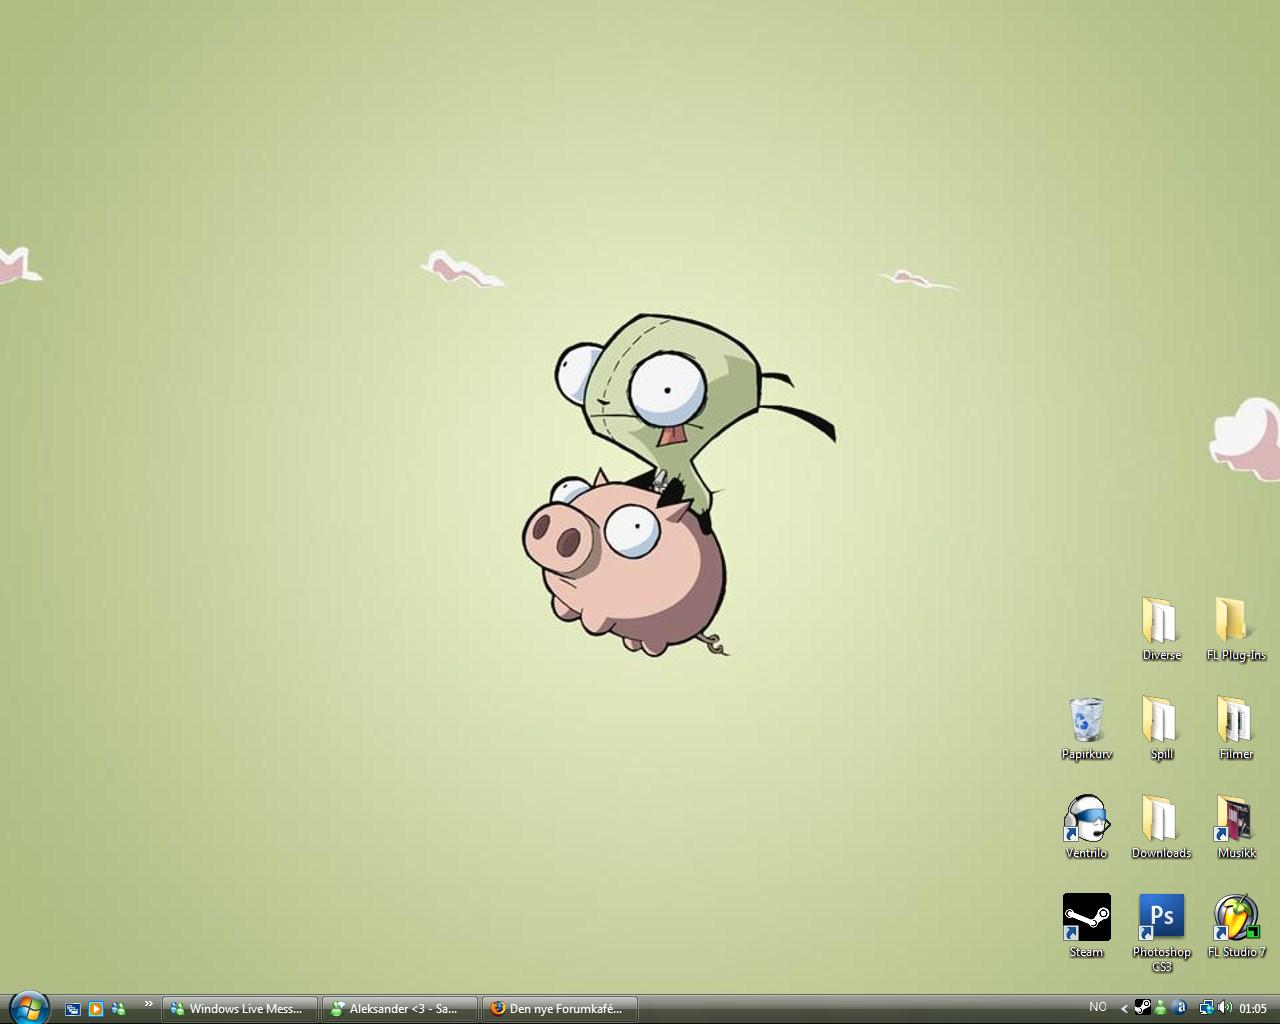Switch to the Windows Live Messenger taskbar window
This screenshot has width=1280, height=1024.
tap(240, 1009)
